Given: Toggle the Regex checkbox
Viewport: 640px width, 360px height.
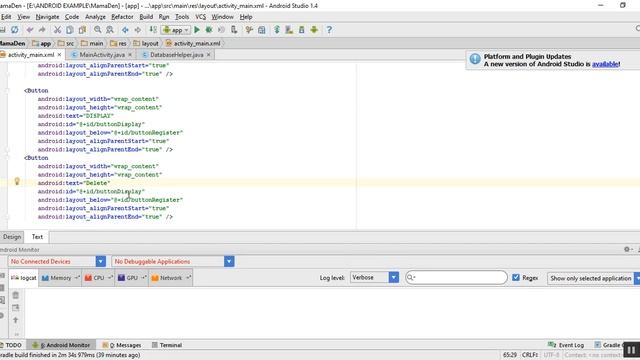Looking at the screenshot, I should click(516, 278).
